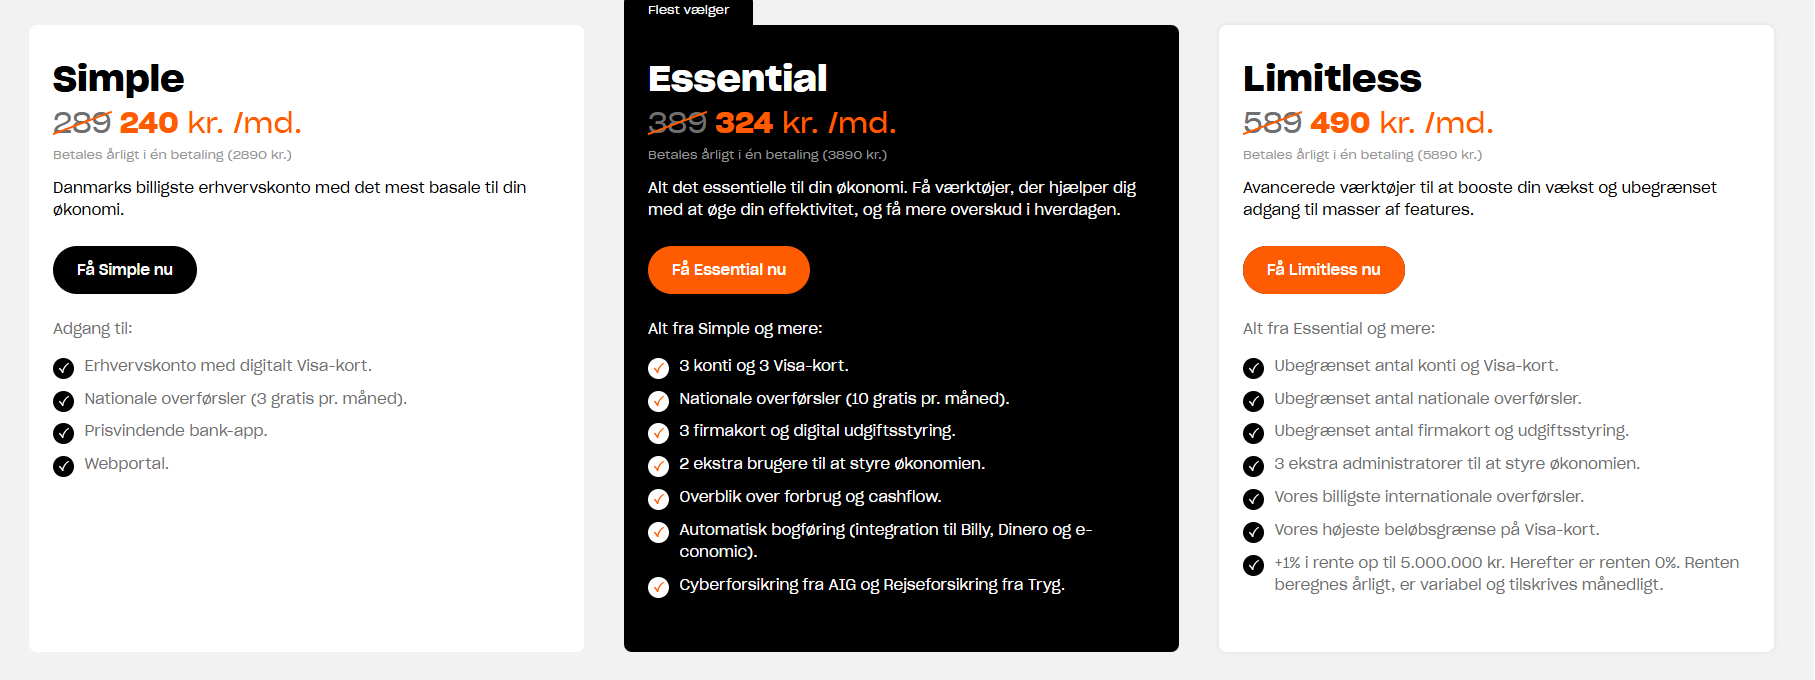Screen dimensions: 1815x680
Task: Click checkmark beside Automatisk bogføring feature
Action: tap(659, 532)
